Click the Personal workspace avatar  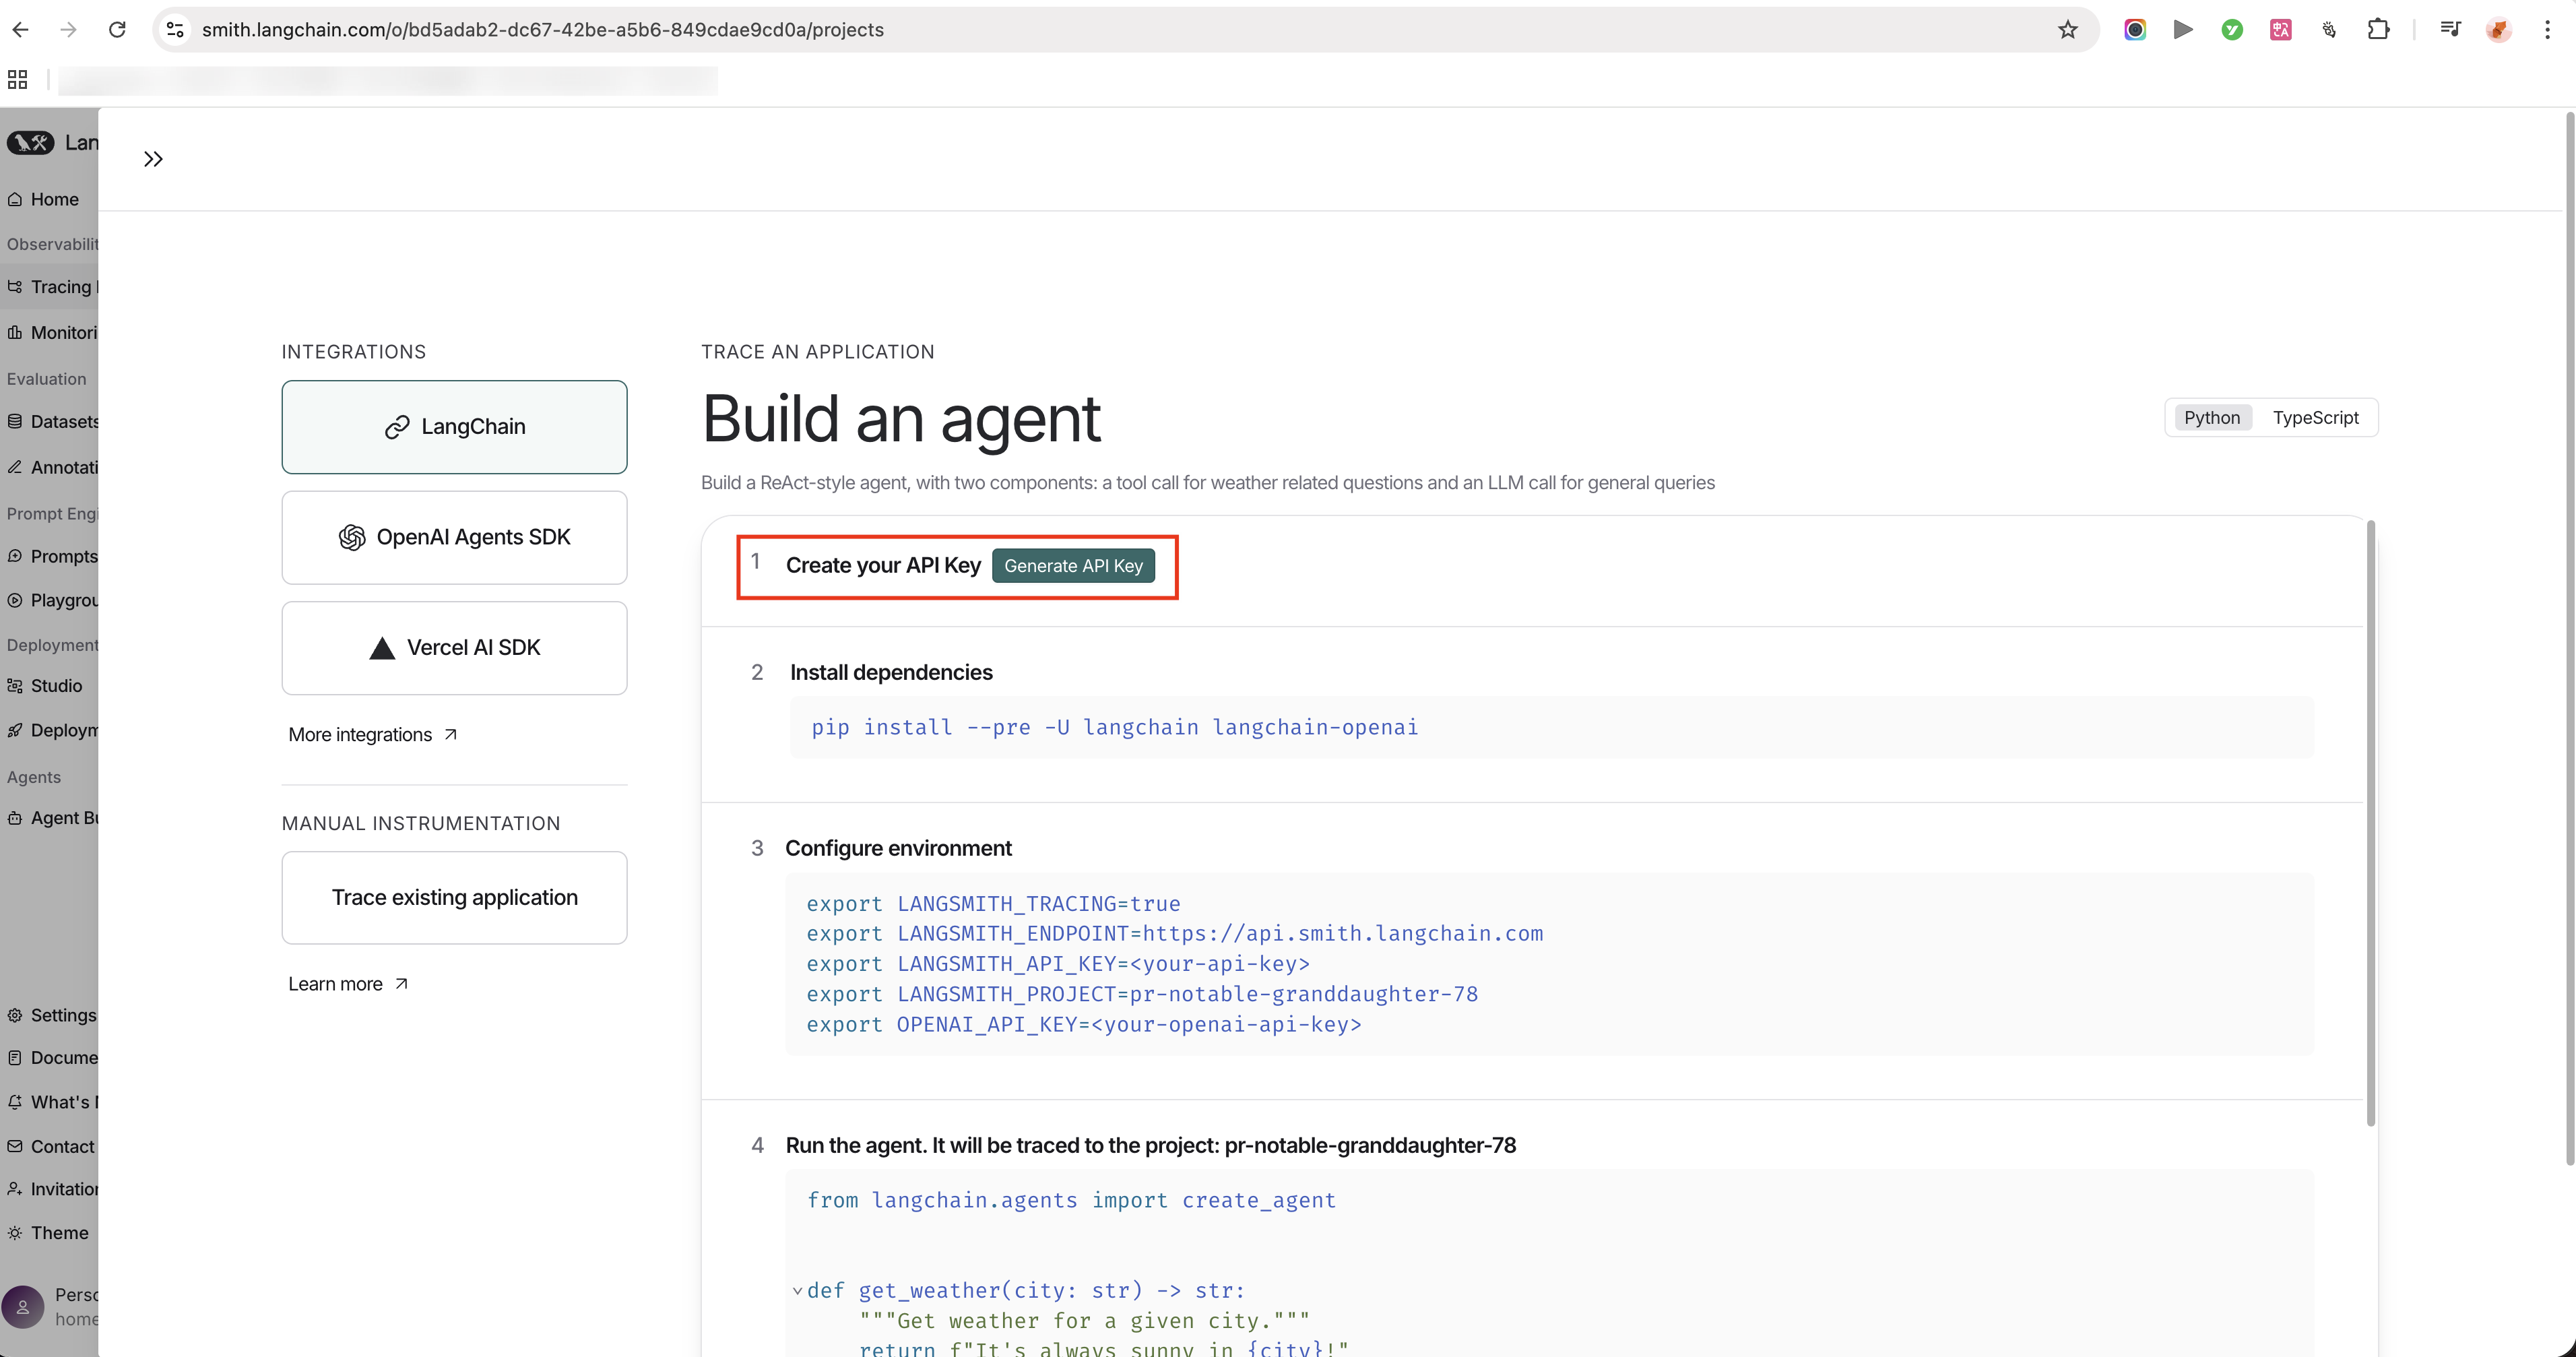(x=23, y=1307)
